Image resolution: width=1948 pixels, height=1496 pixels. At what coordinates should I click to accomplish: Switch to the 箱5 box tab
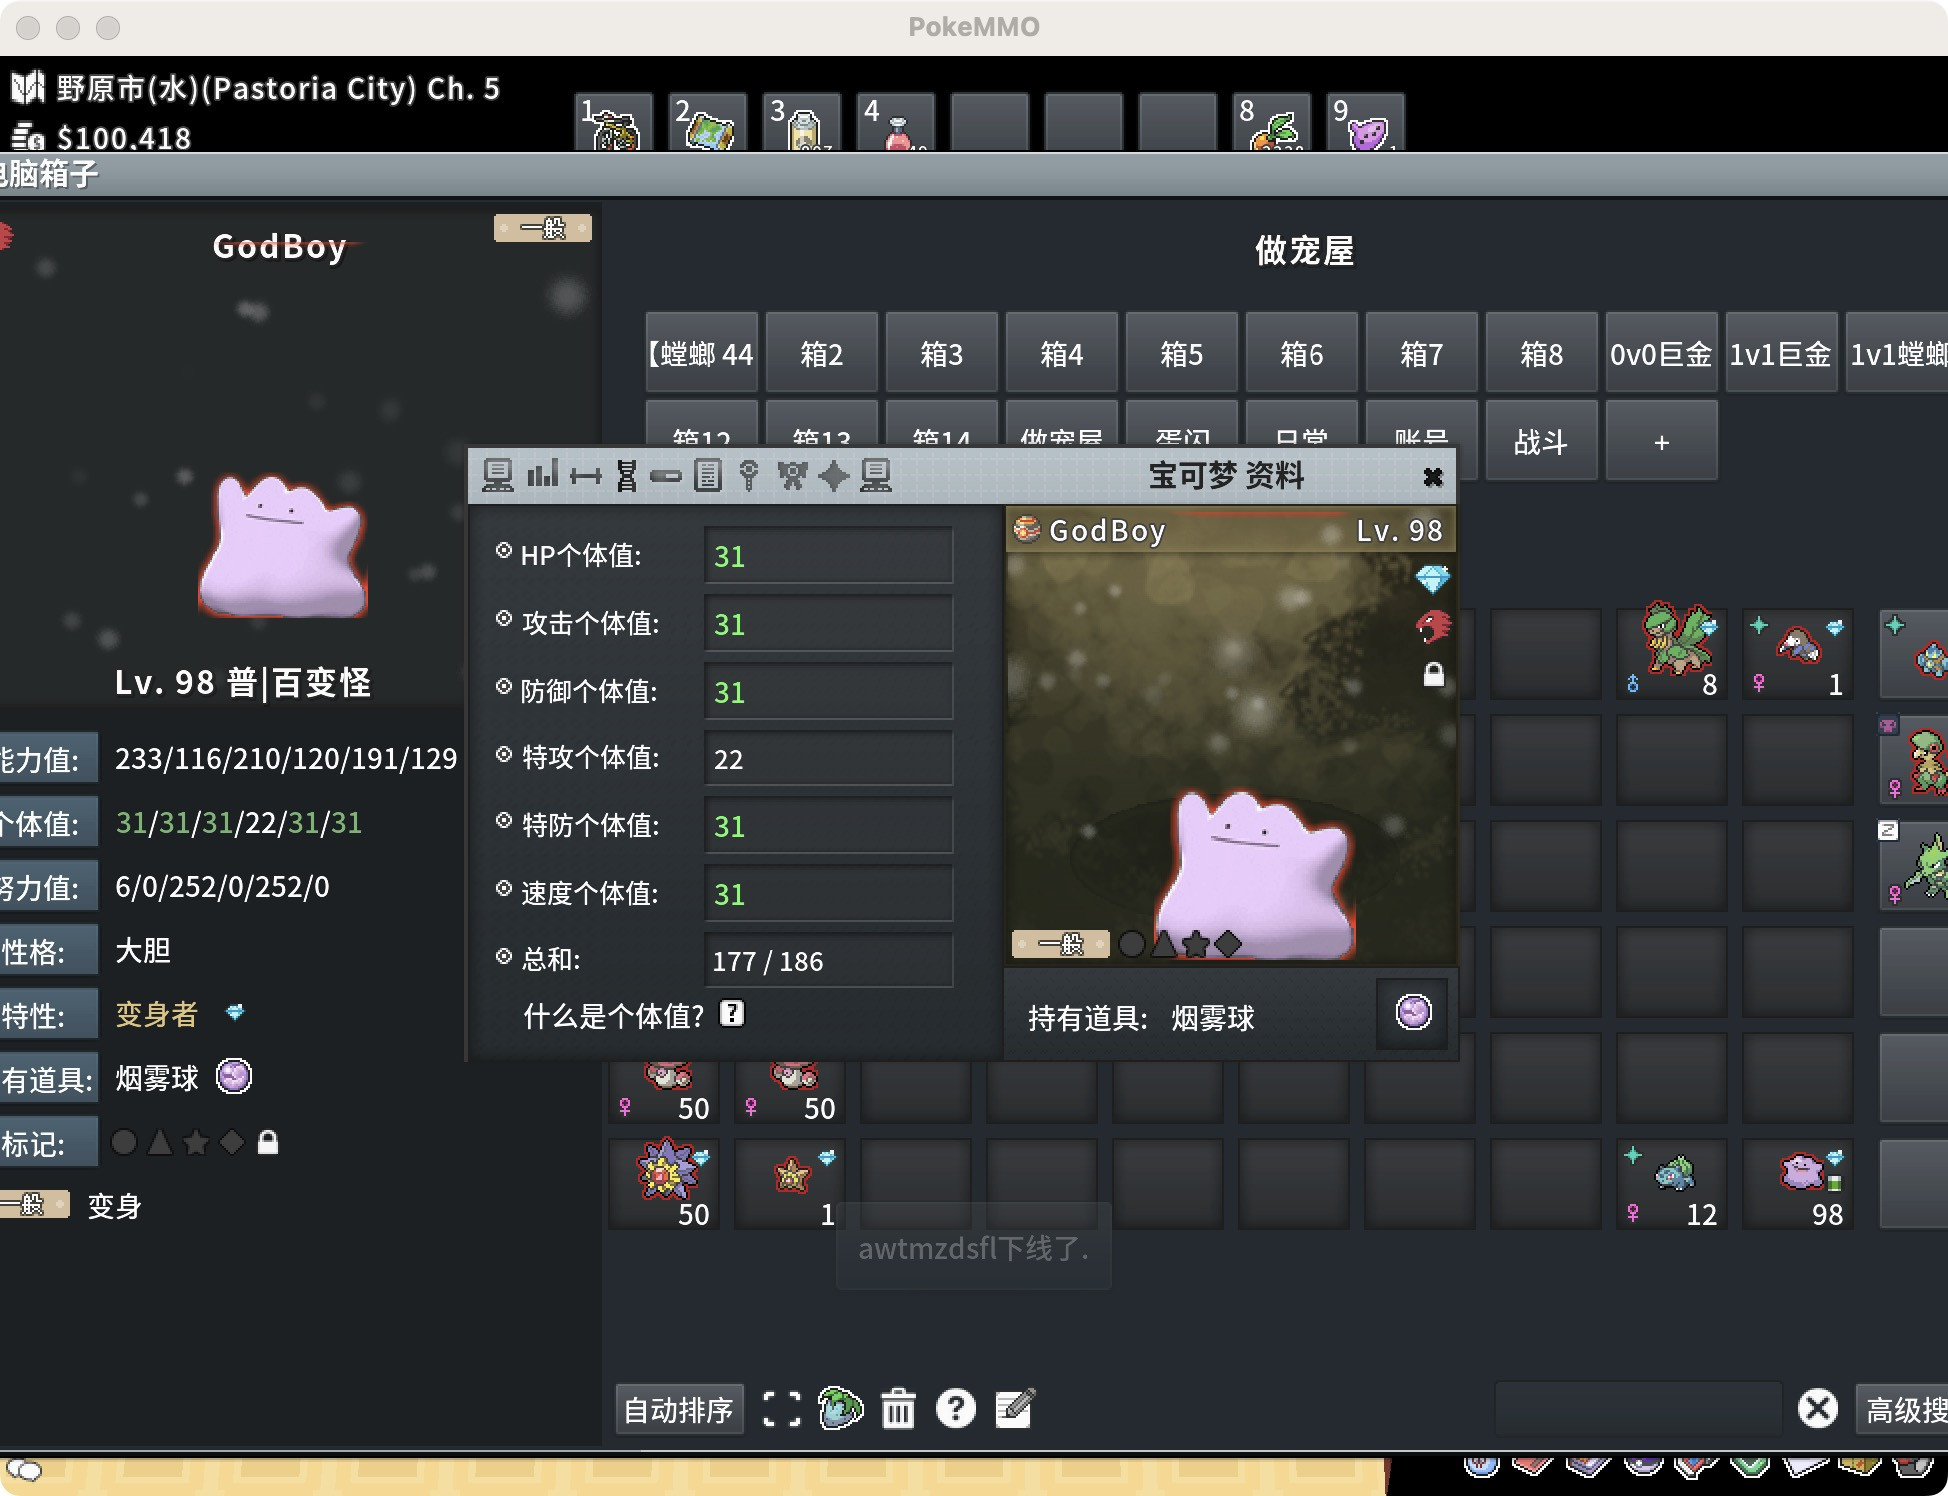pos(1182,353)
